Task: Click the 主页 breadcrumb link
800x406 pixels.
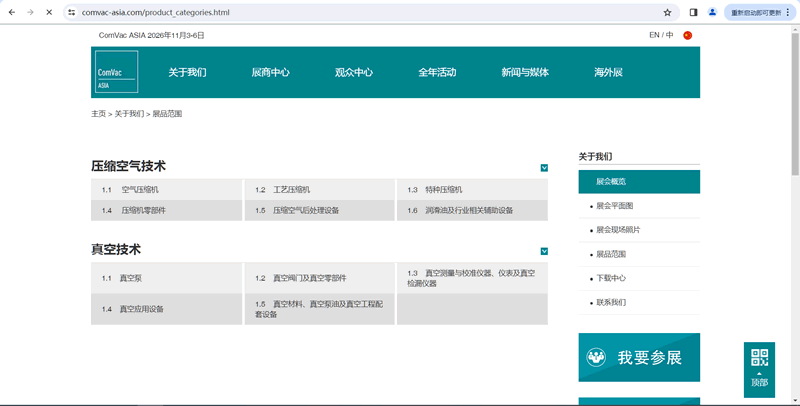Action: coord(98,114)
